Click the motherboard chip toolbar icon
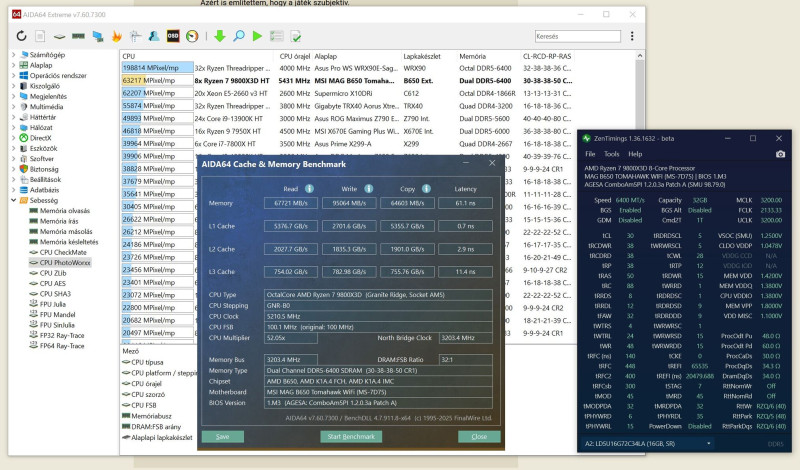Screen dimensions: 800x470 60,36
